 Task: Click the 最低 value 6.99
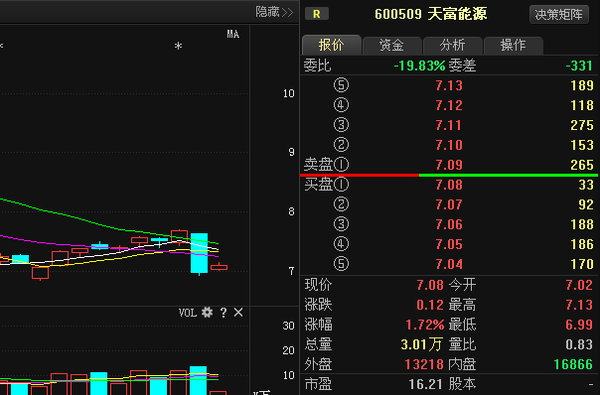point(579,325)
